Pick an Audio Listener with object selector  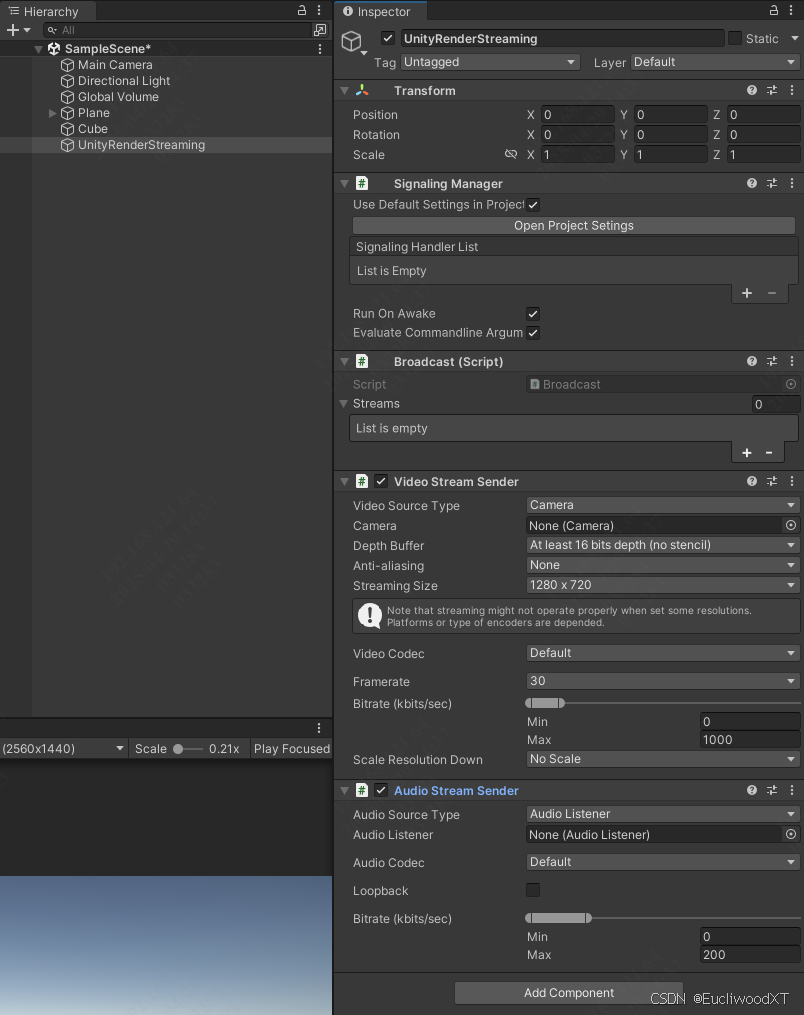[790, 834]
